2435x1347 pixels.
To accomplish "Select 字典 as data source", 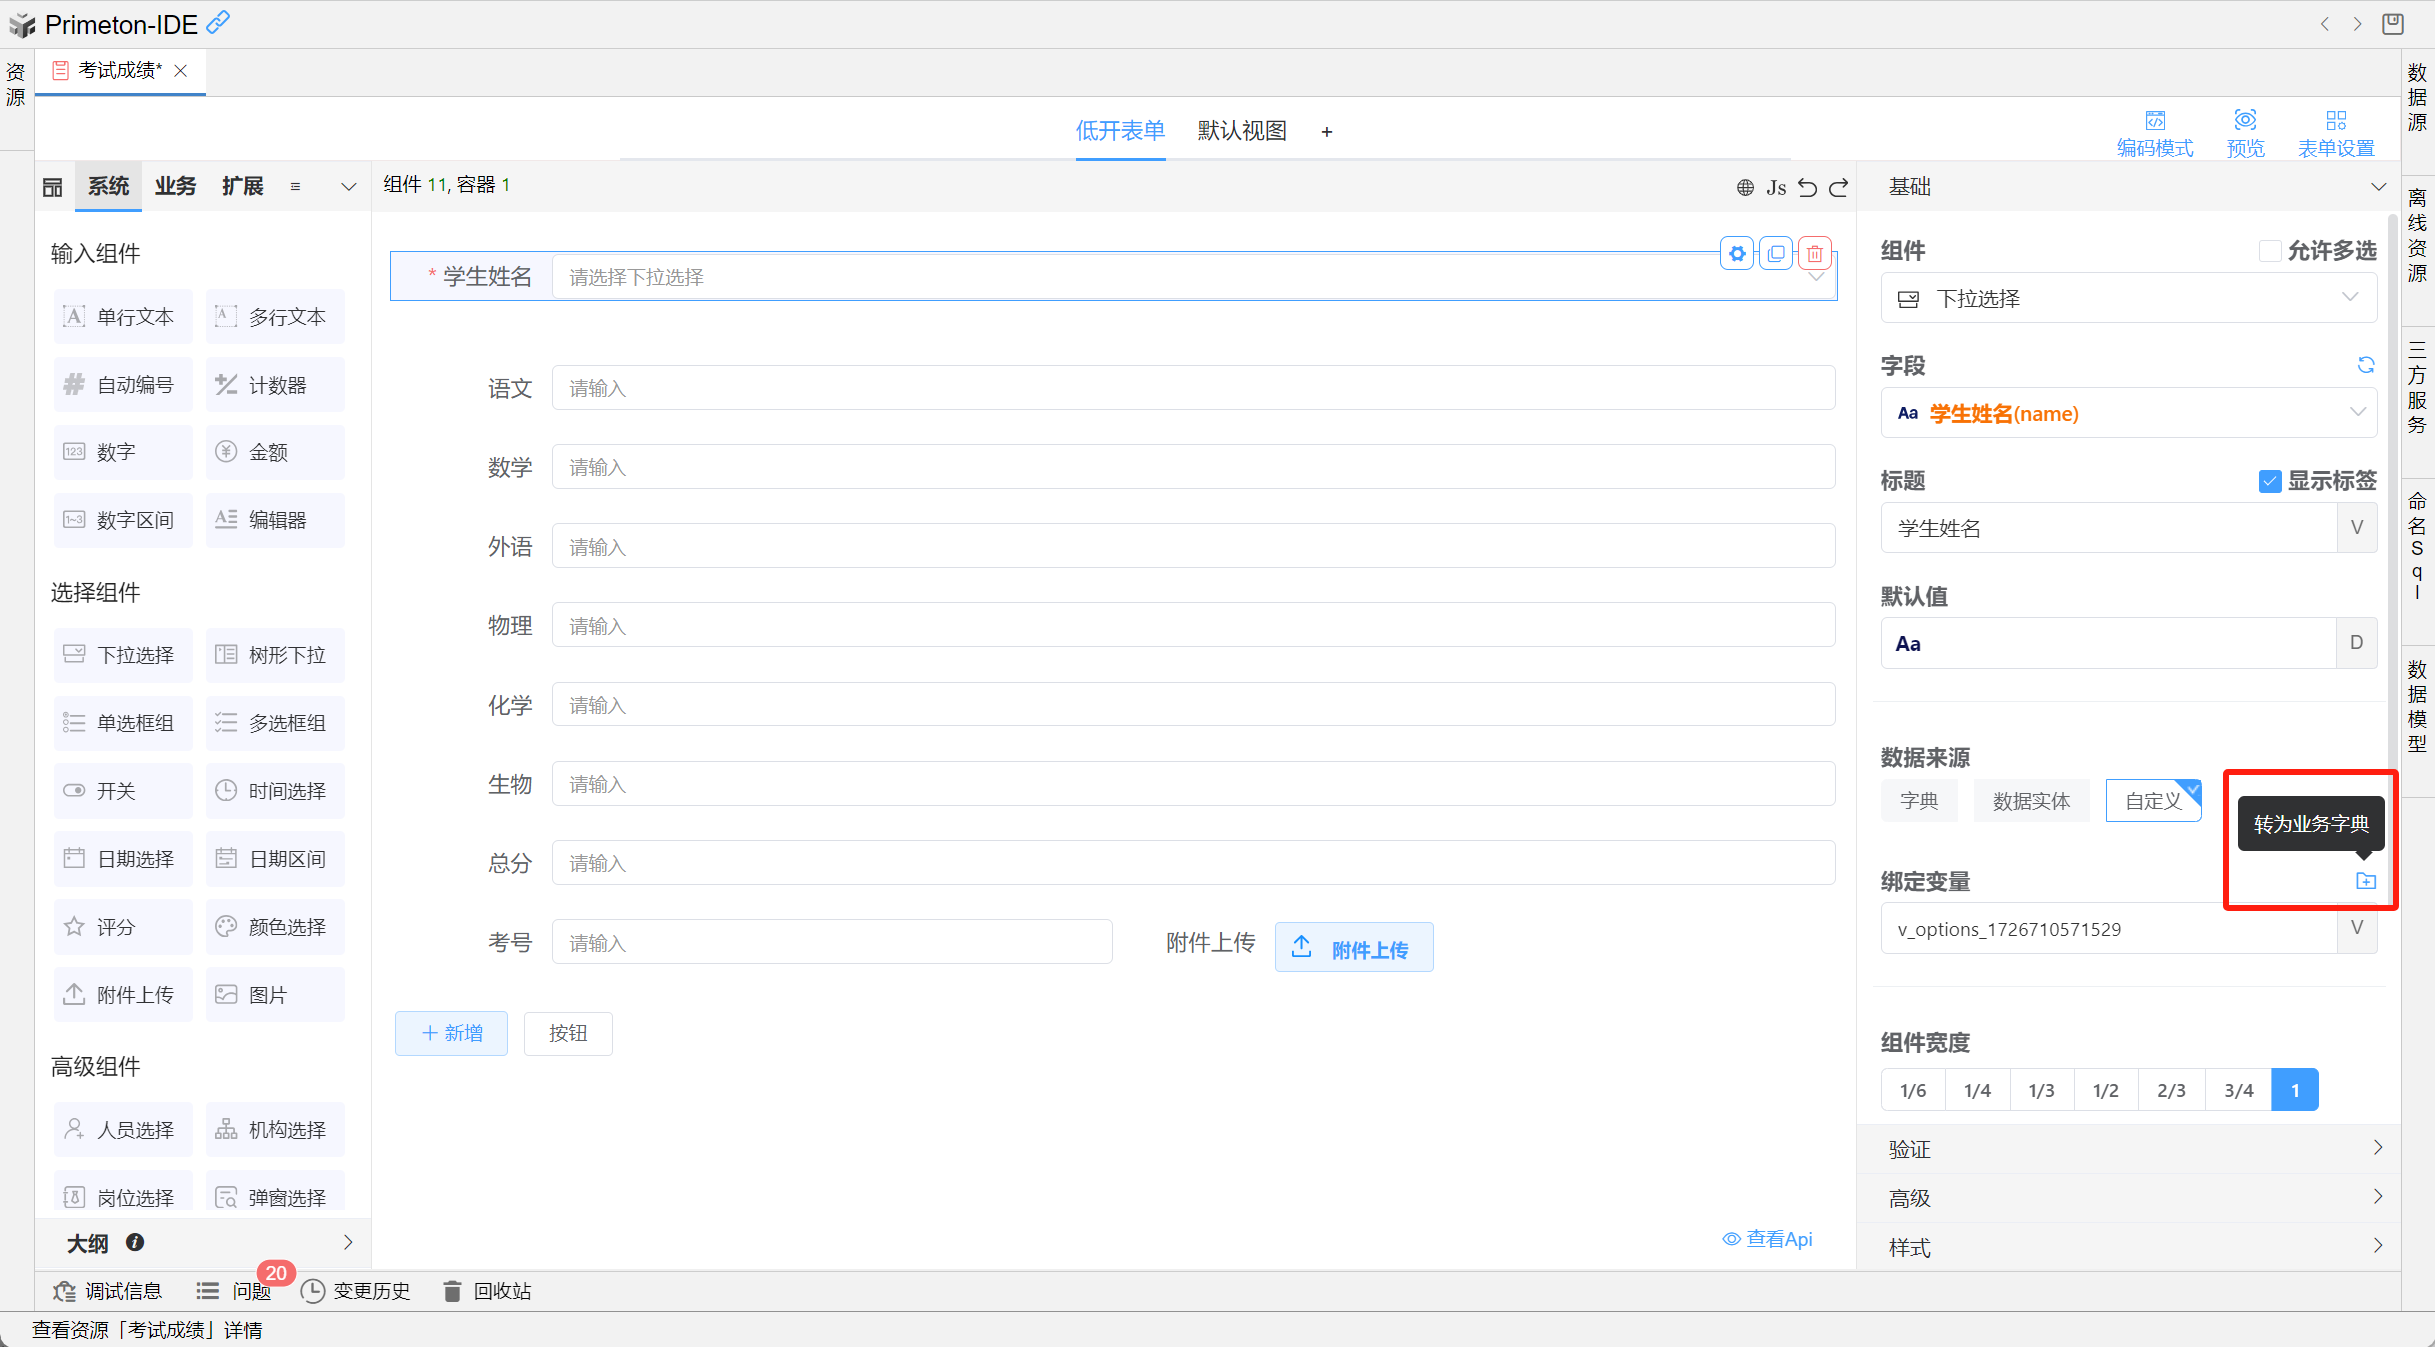I will pos(1918,801).
